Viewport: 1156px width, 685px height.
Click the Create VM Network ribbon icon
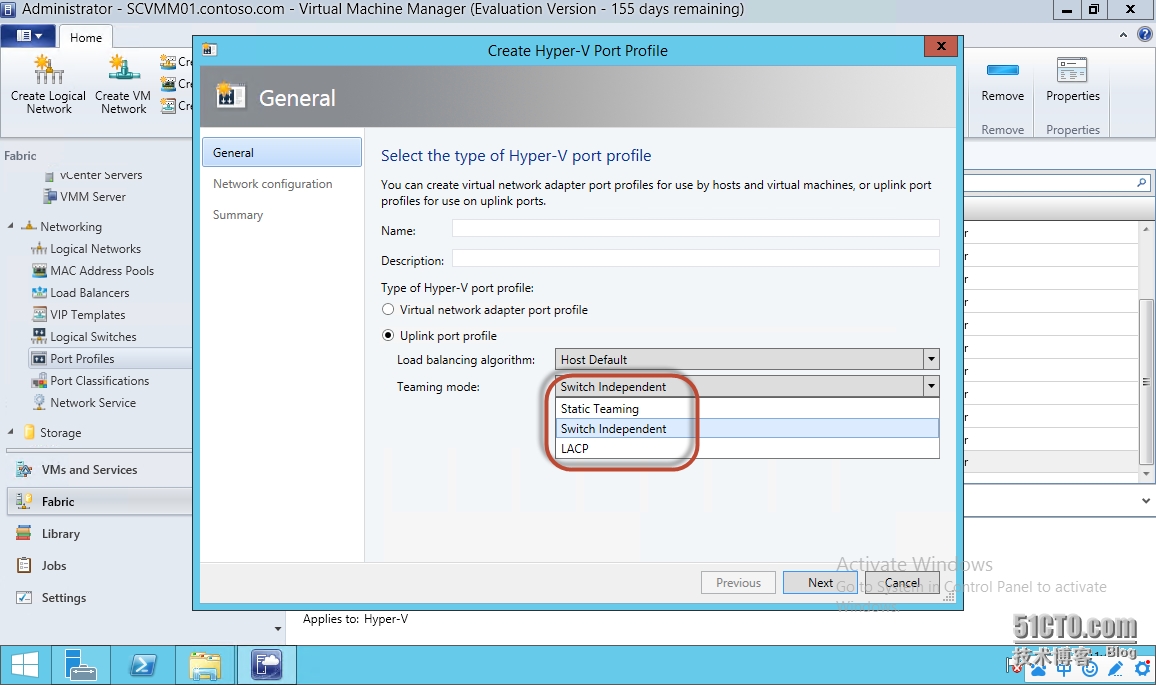click(x=123, y=69)
